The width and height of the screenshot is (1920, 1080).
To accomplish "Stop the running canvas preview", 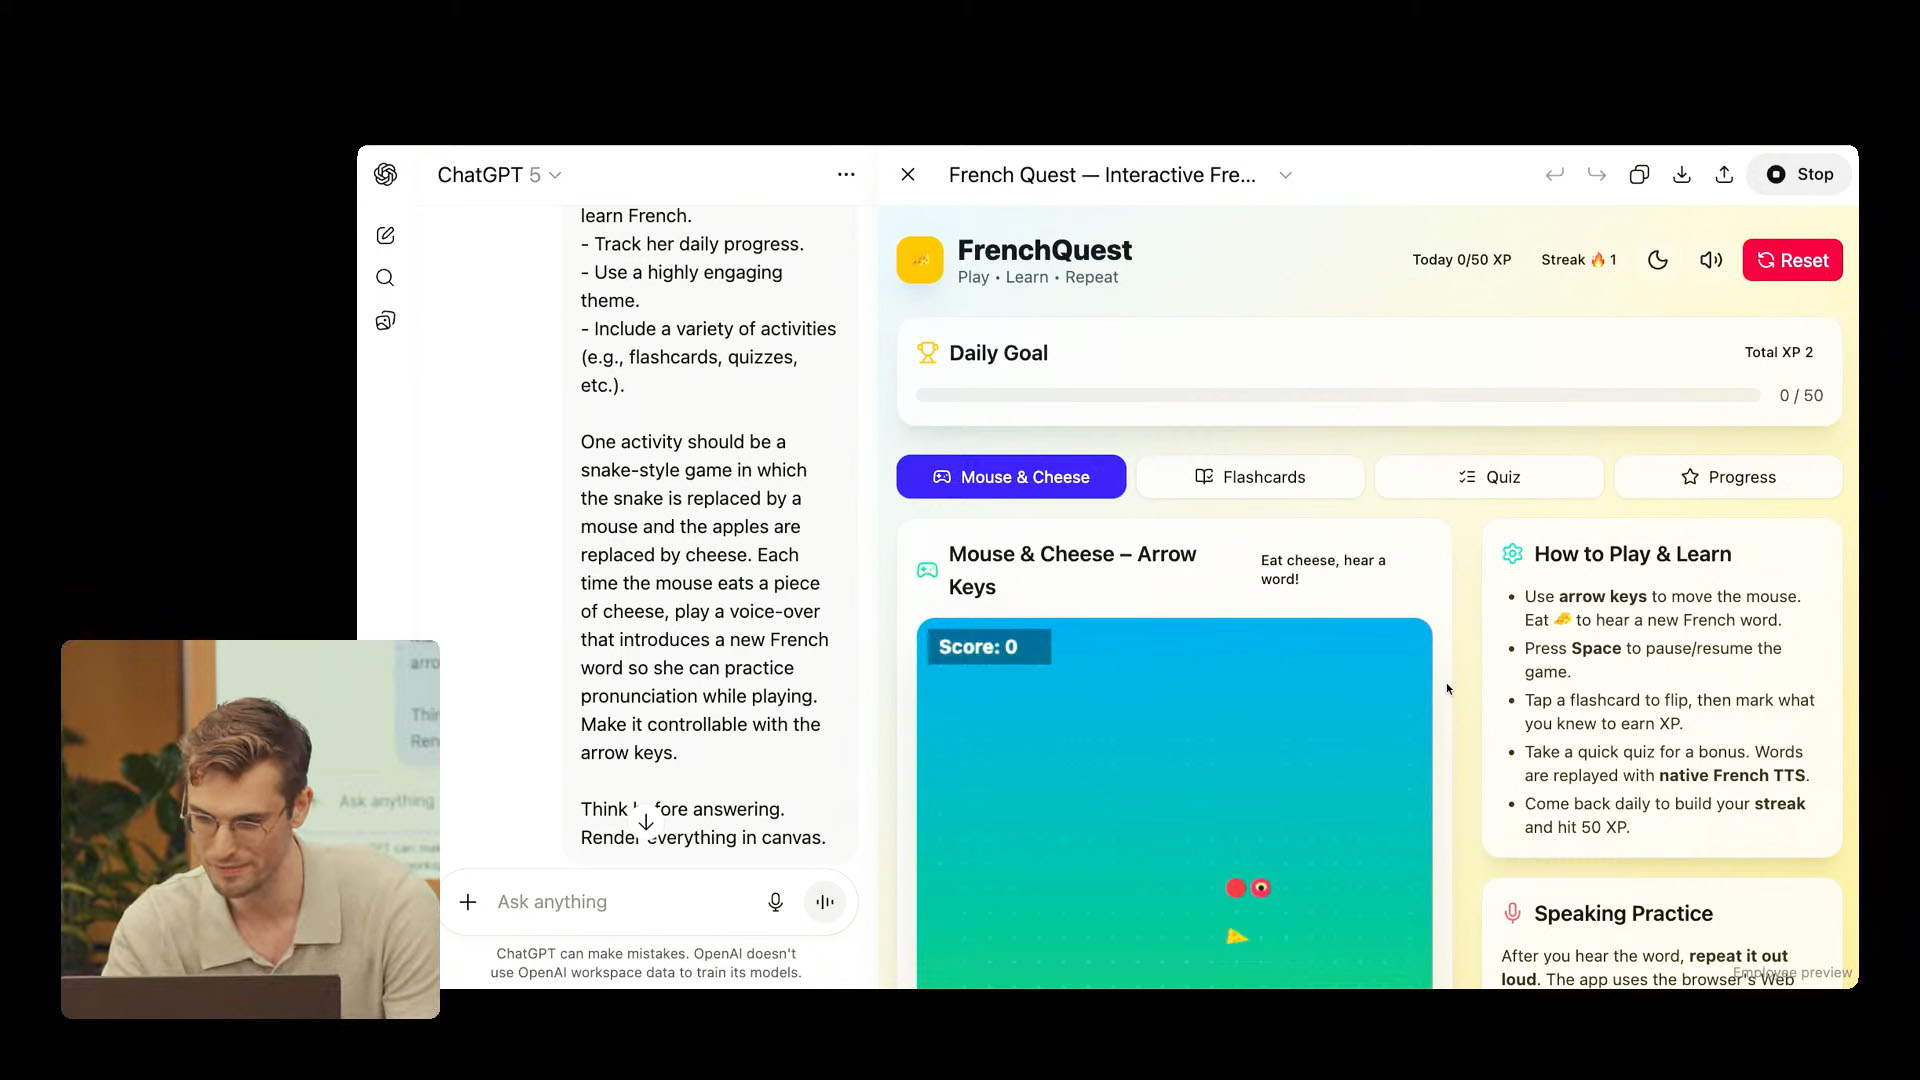I will 1799,175.
